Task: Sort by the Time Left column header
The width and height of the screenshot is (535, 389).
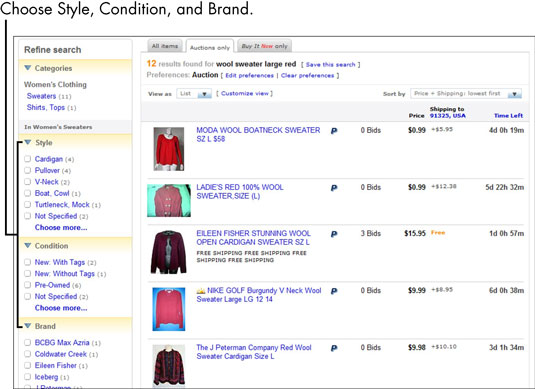Action: [x=508, y=116]
